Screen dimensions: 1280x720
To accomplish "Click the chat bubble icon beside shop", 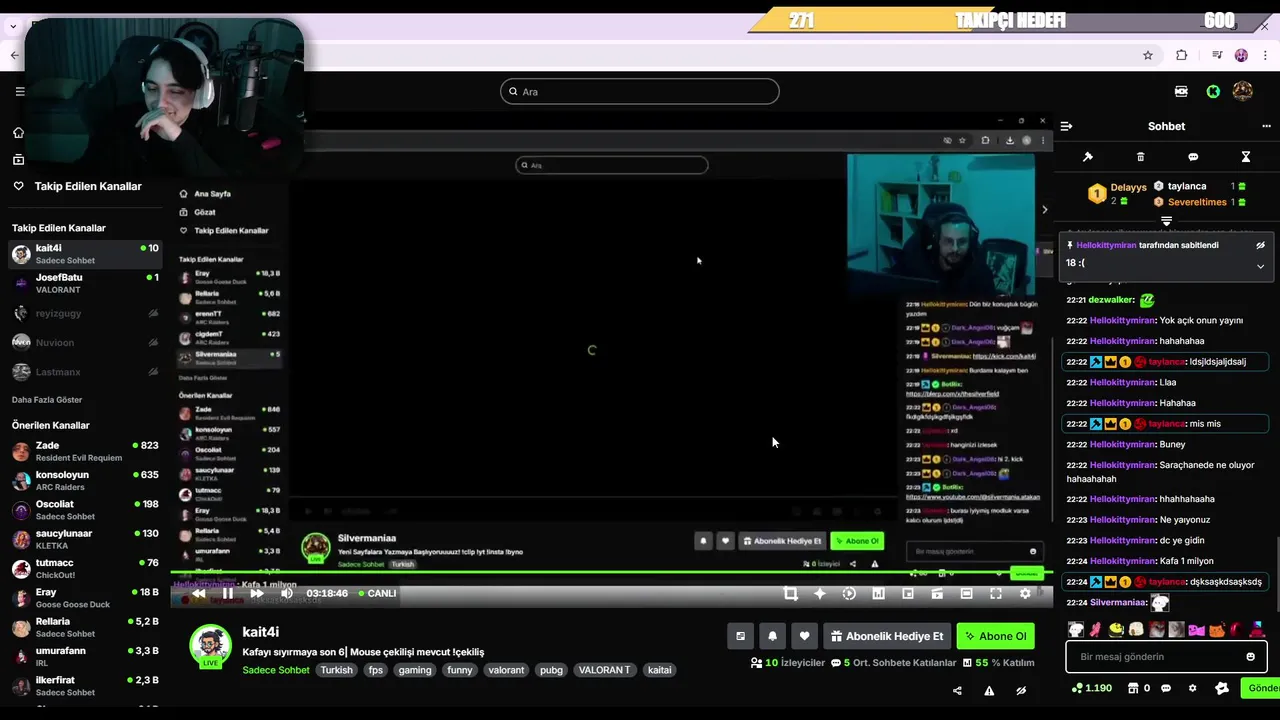I will click(x=1166, y=688).
